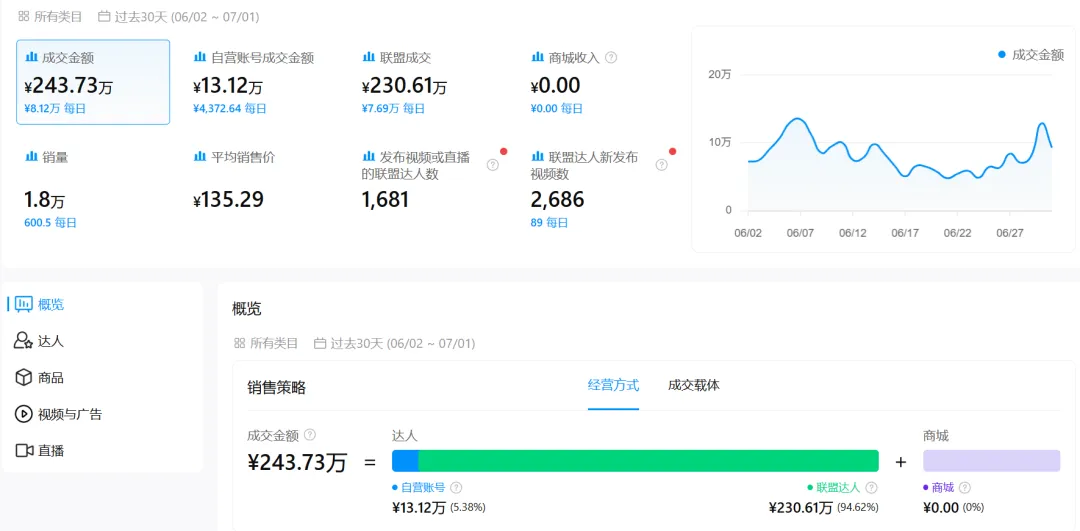Click bar chart icon on 成交金额 card
Viewport: 1080px width, 531px height.
point(31,58)
